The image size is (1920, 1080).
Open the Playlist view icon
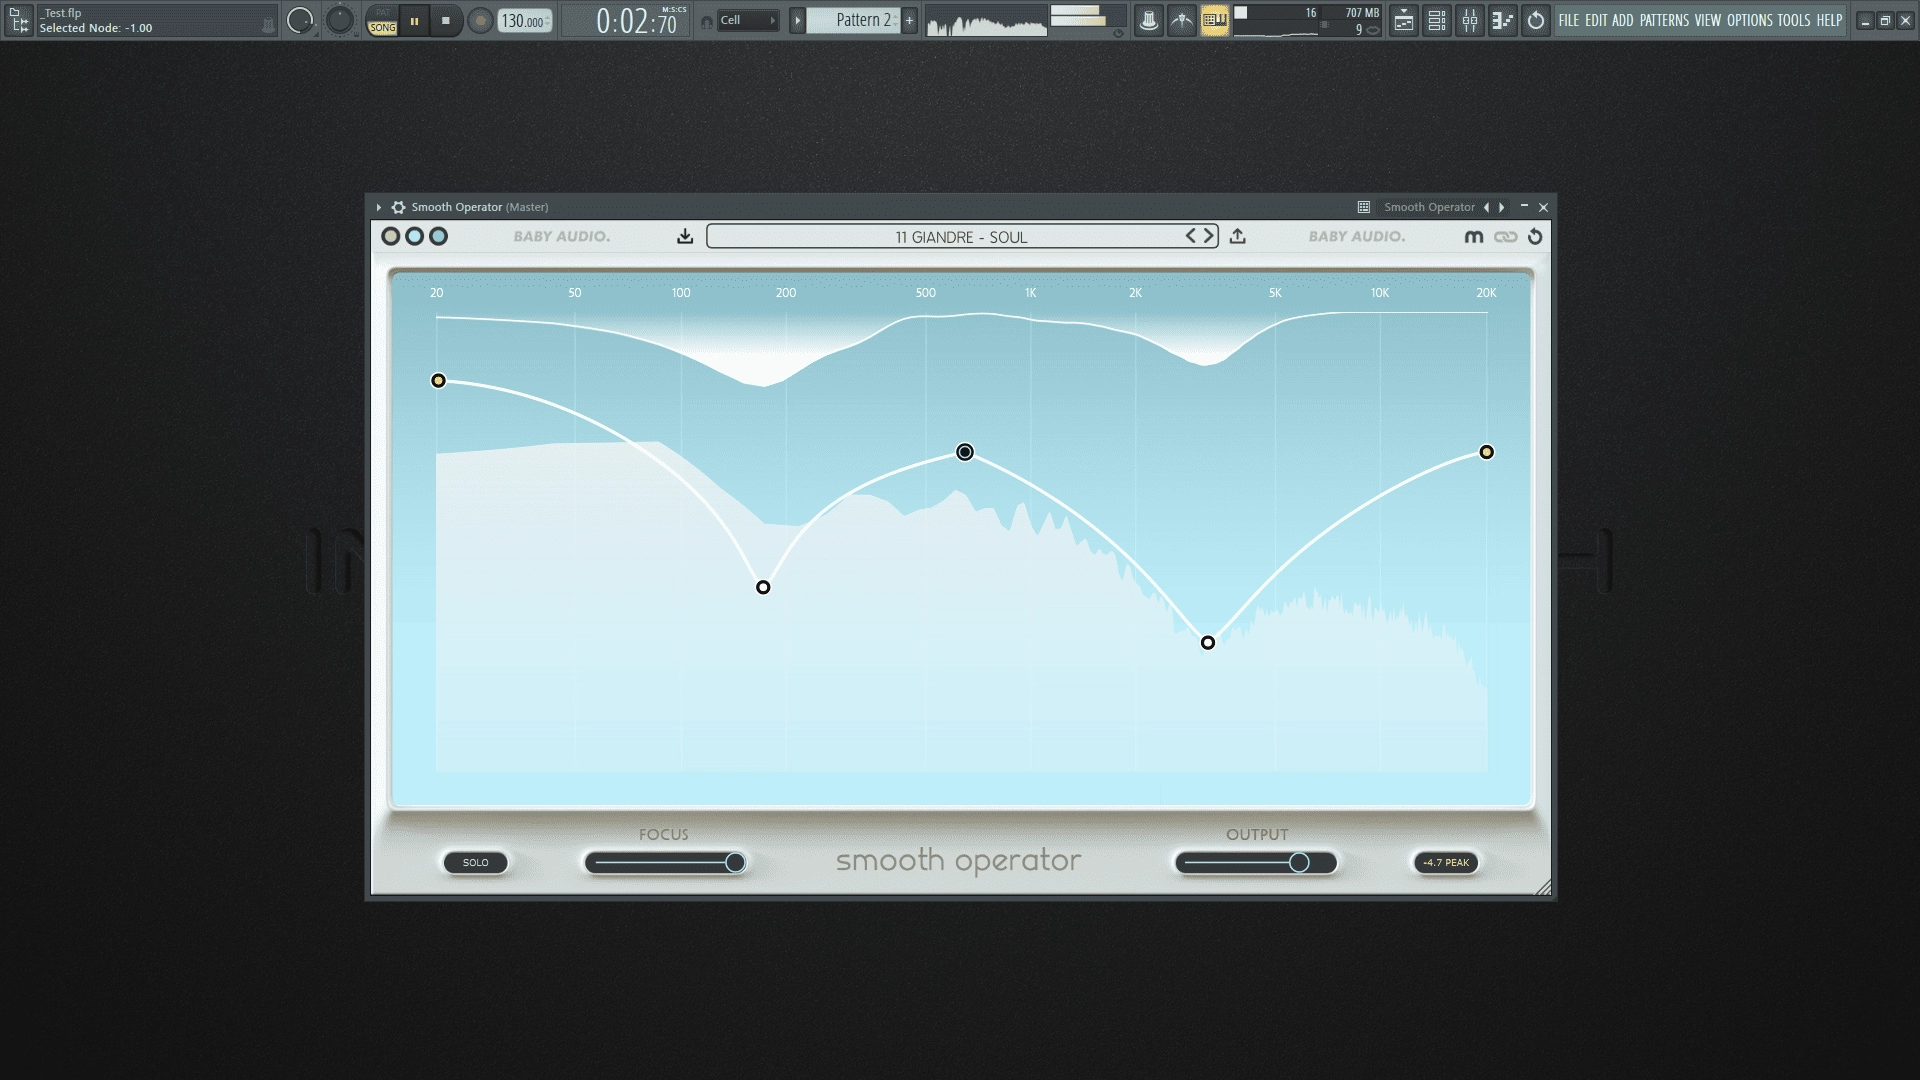click(x=1404, y=20)
